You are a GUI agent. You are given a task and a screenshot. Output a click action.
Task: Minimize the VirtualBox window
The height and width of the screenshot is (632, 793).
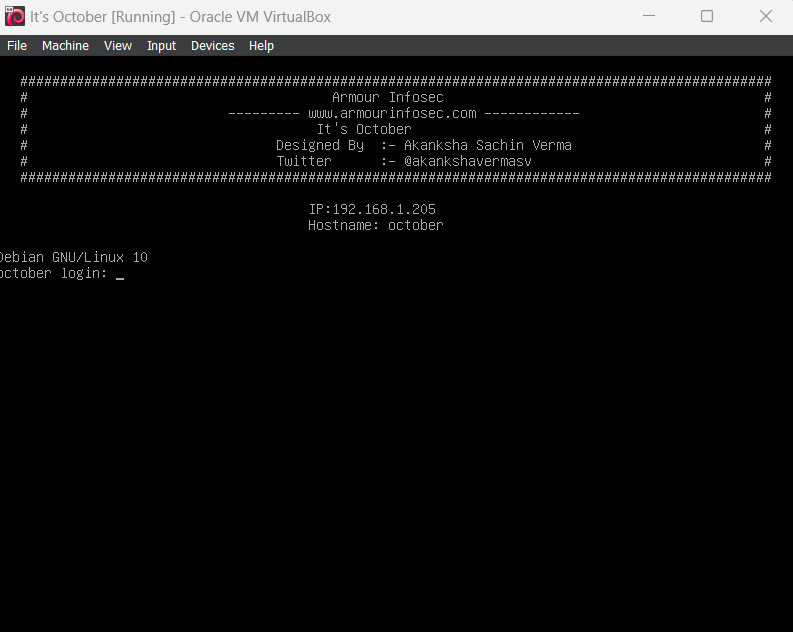pyautogui.click(x=649, y=16)
